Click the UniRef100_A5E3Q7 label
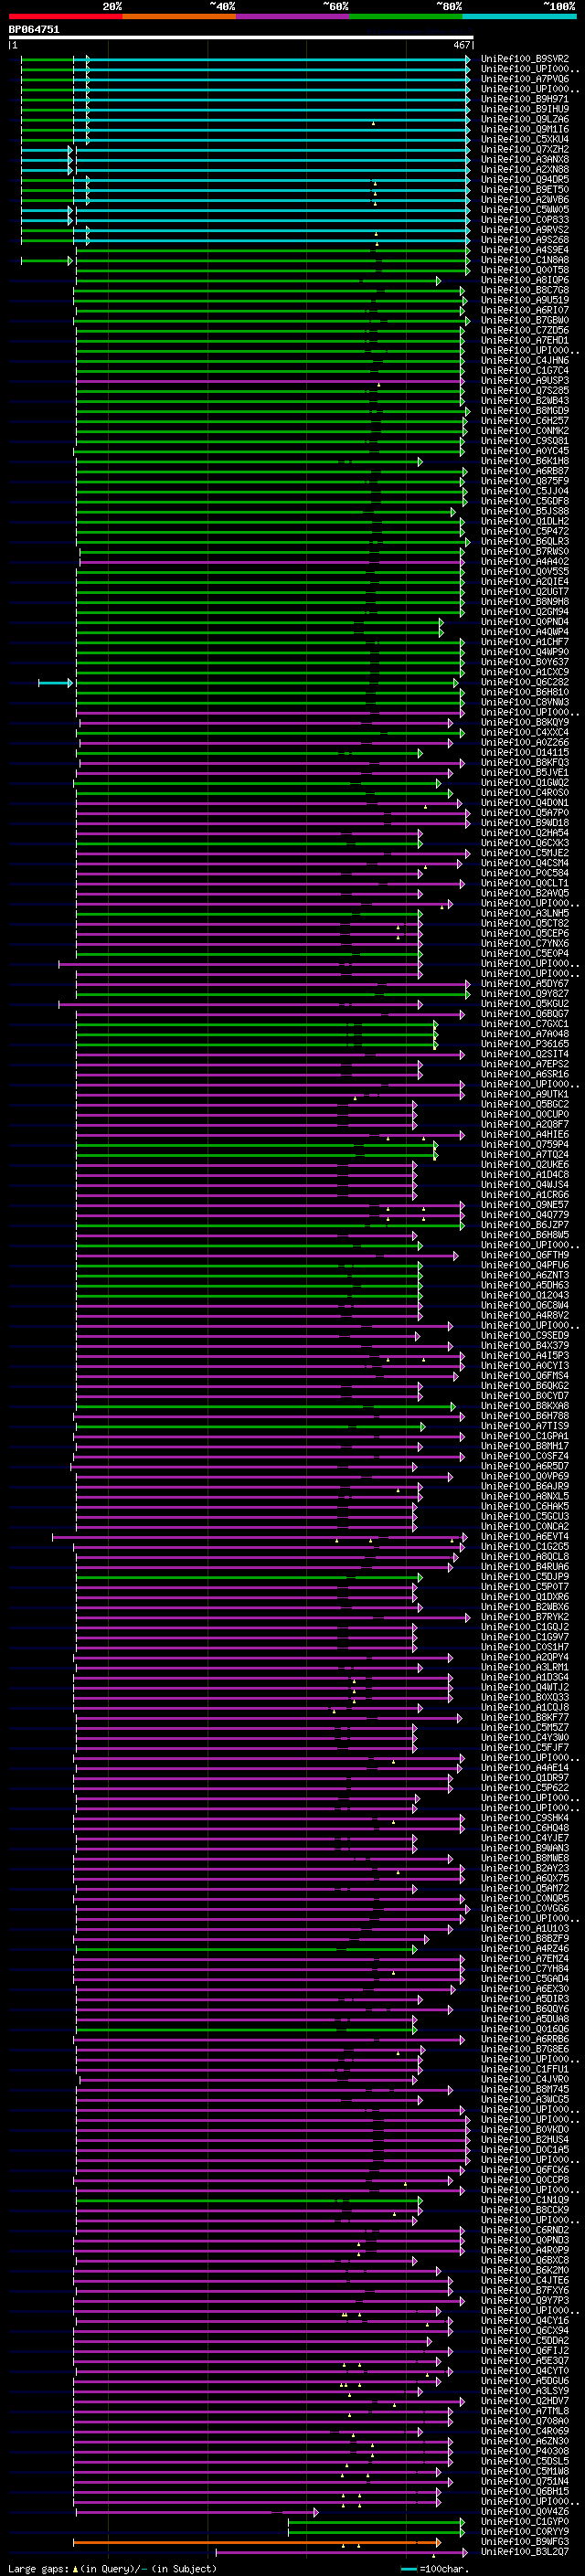The image size is (585, 2576). coord(525,2360)
